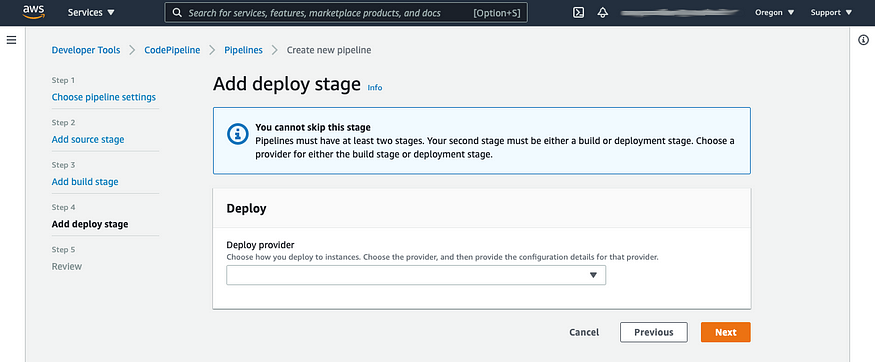Go back to Add build stage step

click(x=85, y=182)
